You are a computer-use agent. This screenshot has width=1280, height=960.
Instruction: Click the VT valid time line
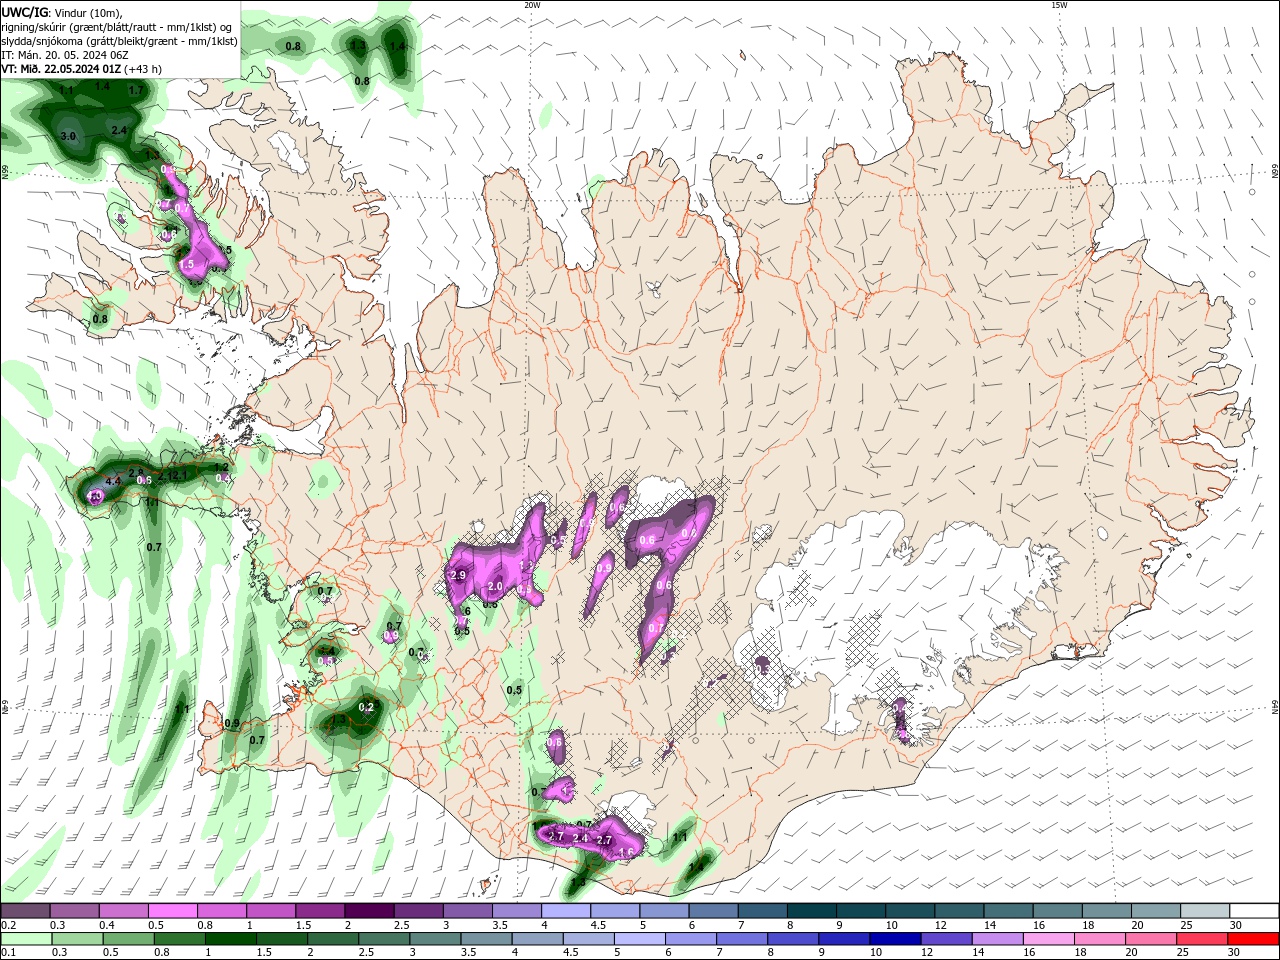pyautogui.click(x=82, y=69)
